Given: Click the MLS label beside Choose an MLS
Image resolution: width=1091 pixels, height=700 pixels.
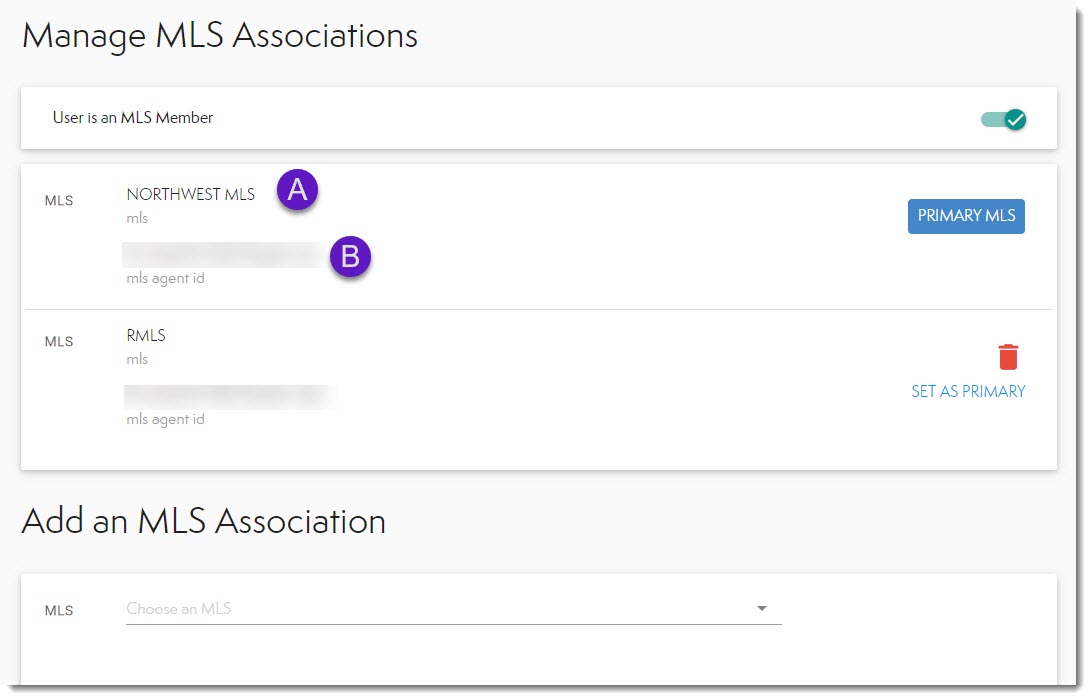Looking at the screenshot, I should (x=59, y=610).
